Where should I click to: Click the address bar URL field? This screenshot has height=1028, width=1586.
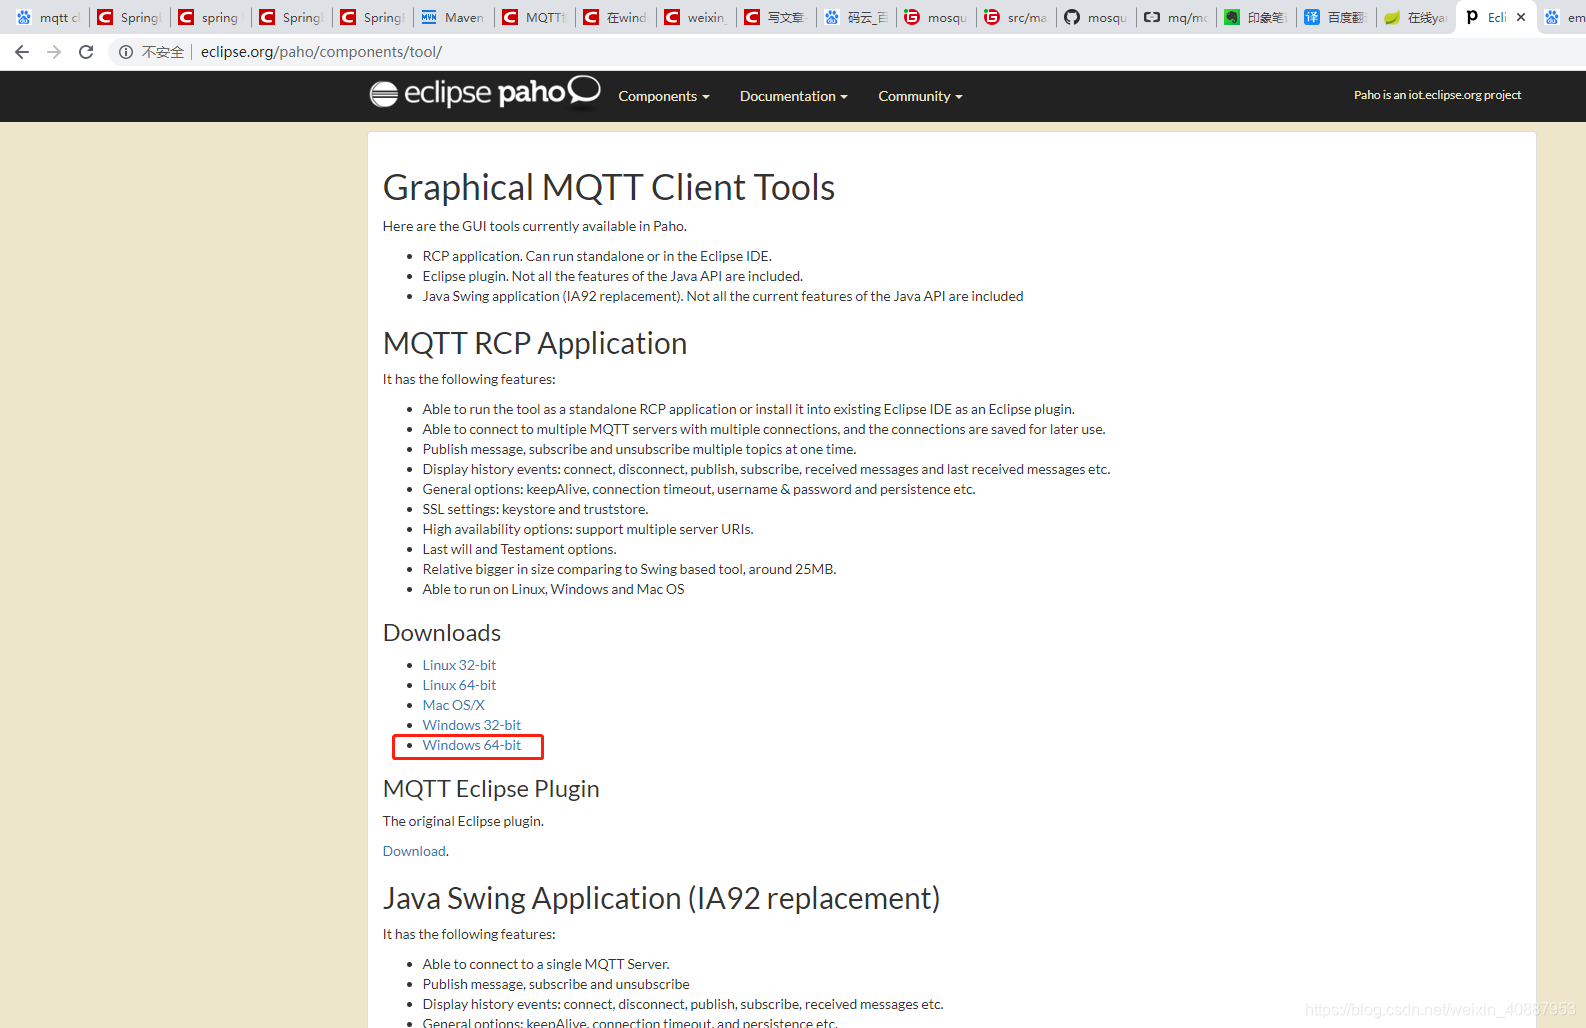coord(321,52)
